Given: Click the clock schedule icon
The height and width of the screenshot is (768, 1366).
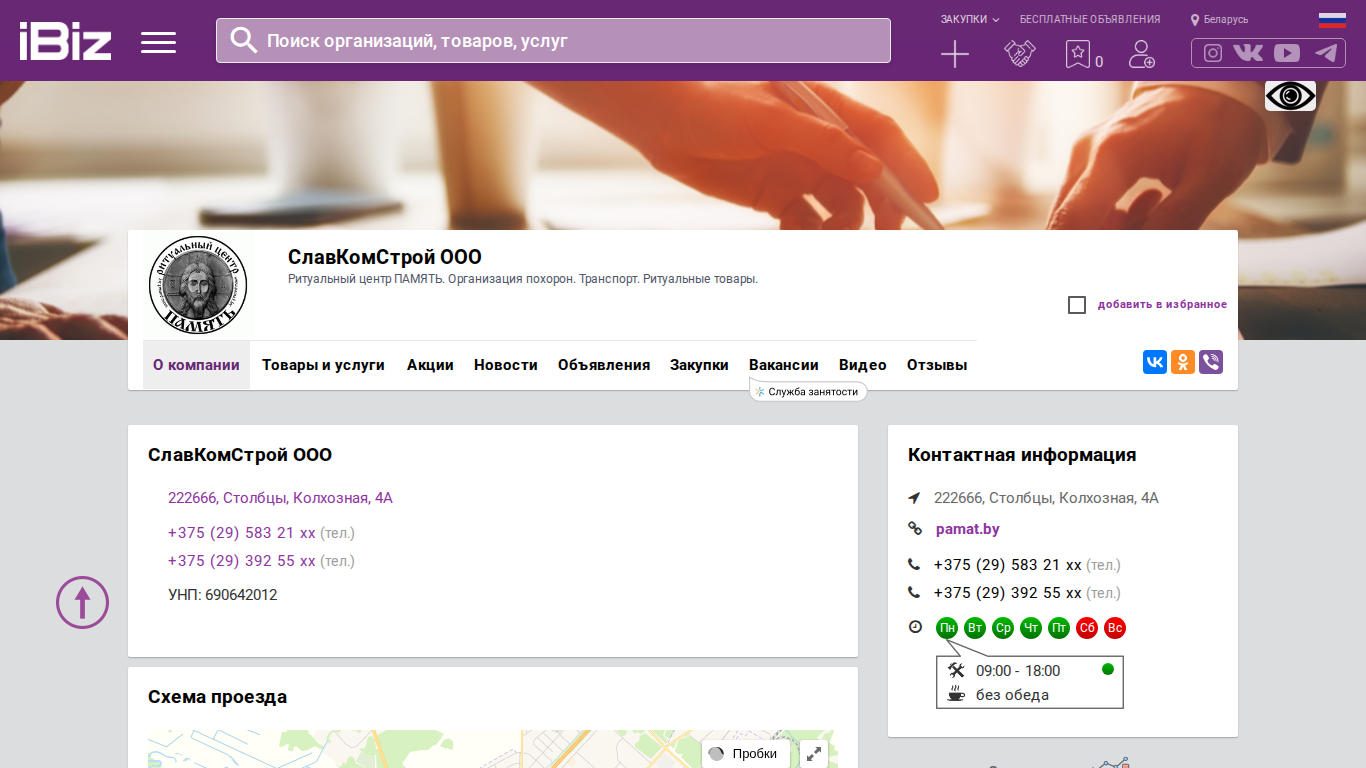Looking at the screenshot, I should coord(915,627).
